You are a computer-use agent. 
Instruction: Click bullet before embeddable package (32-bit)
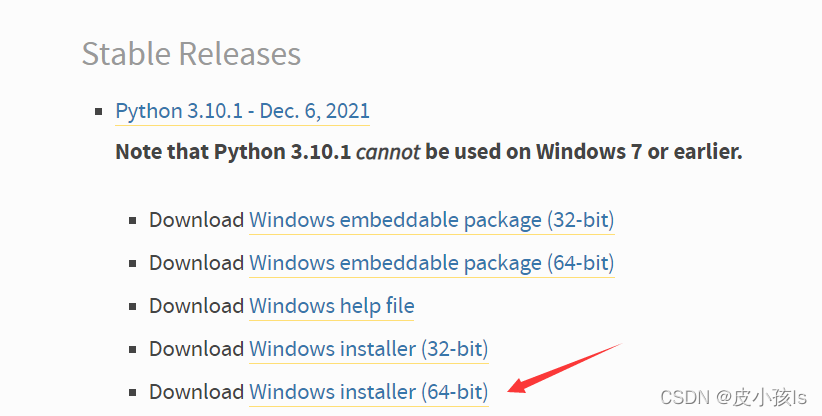(132, 221)
